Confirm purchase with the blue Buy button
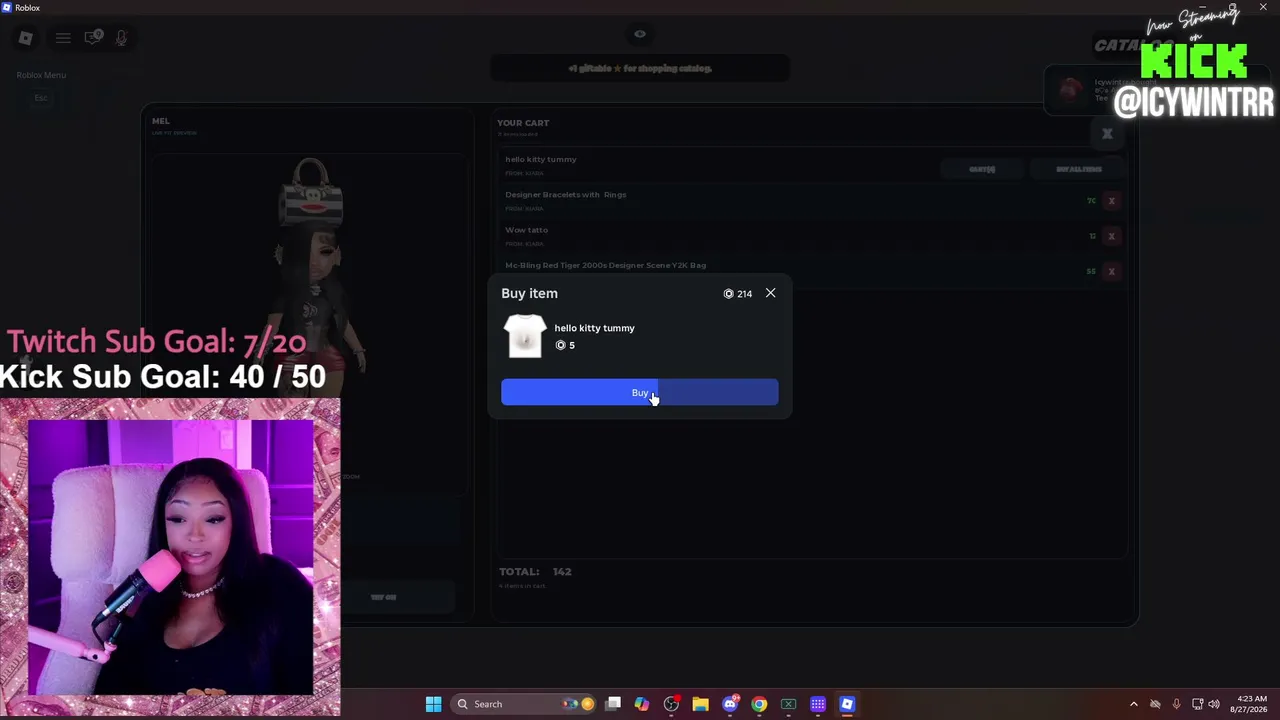 pos(640,392)
